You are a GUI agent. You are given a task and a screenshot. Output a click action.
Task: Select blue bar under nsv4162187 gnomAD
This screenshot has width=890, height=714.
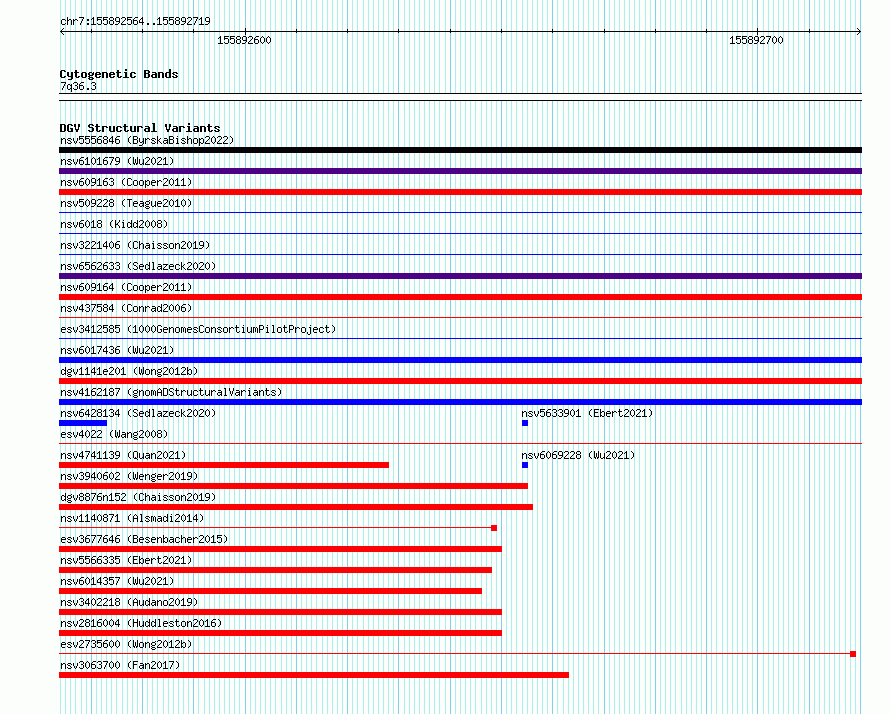460,402
